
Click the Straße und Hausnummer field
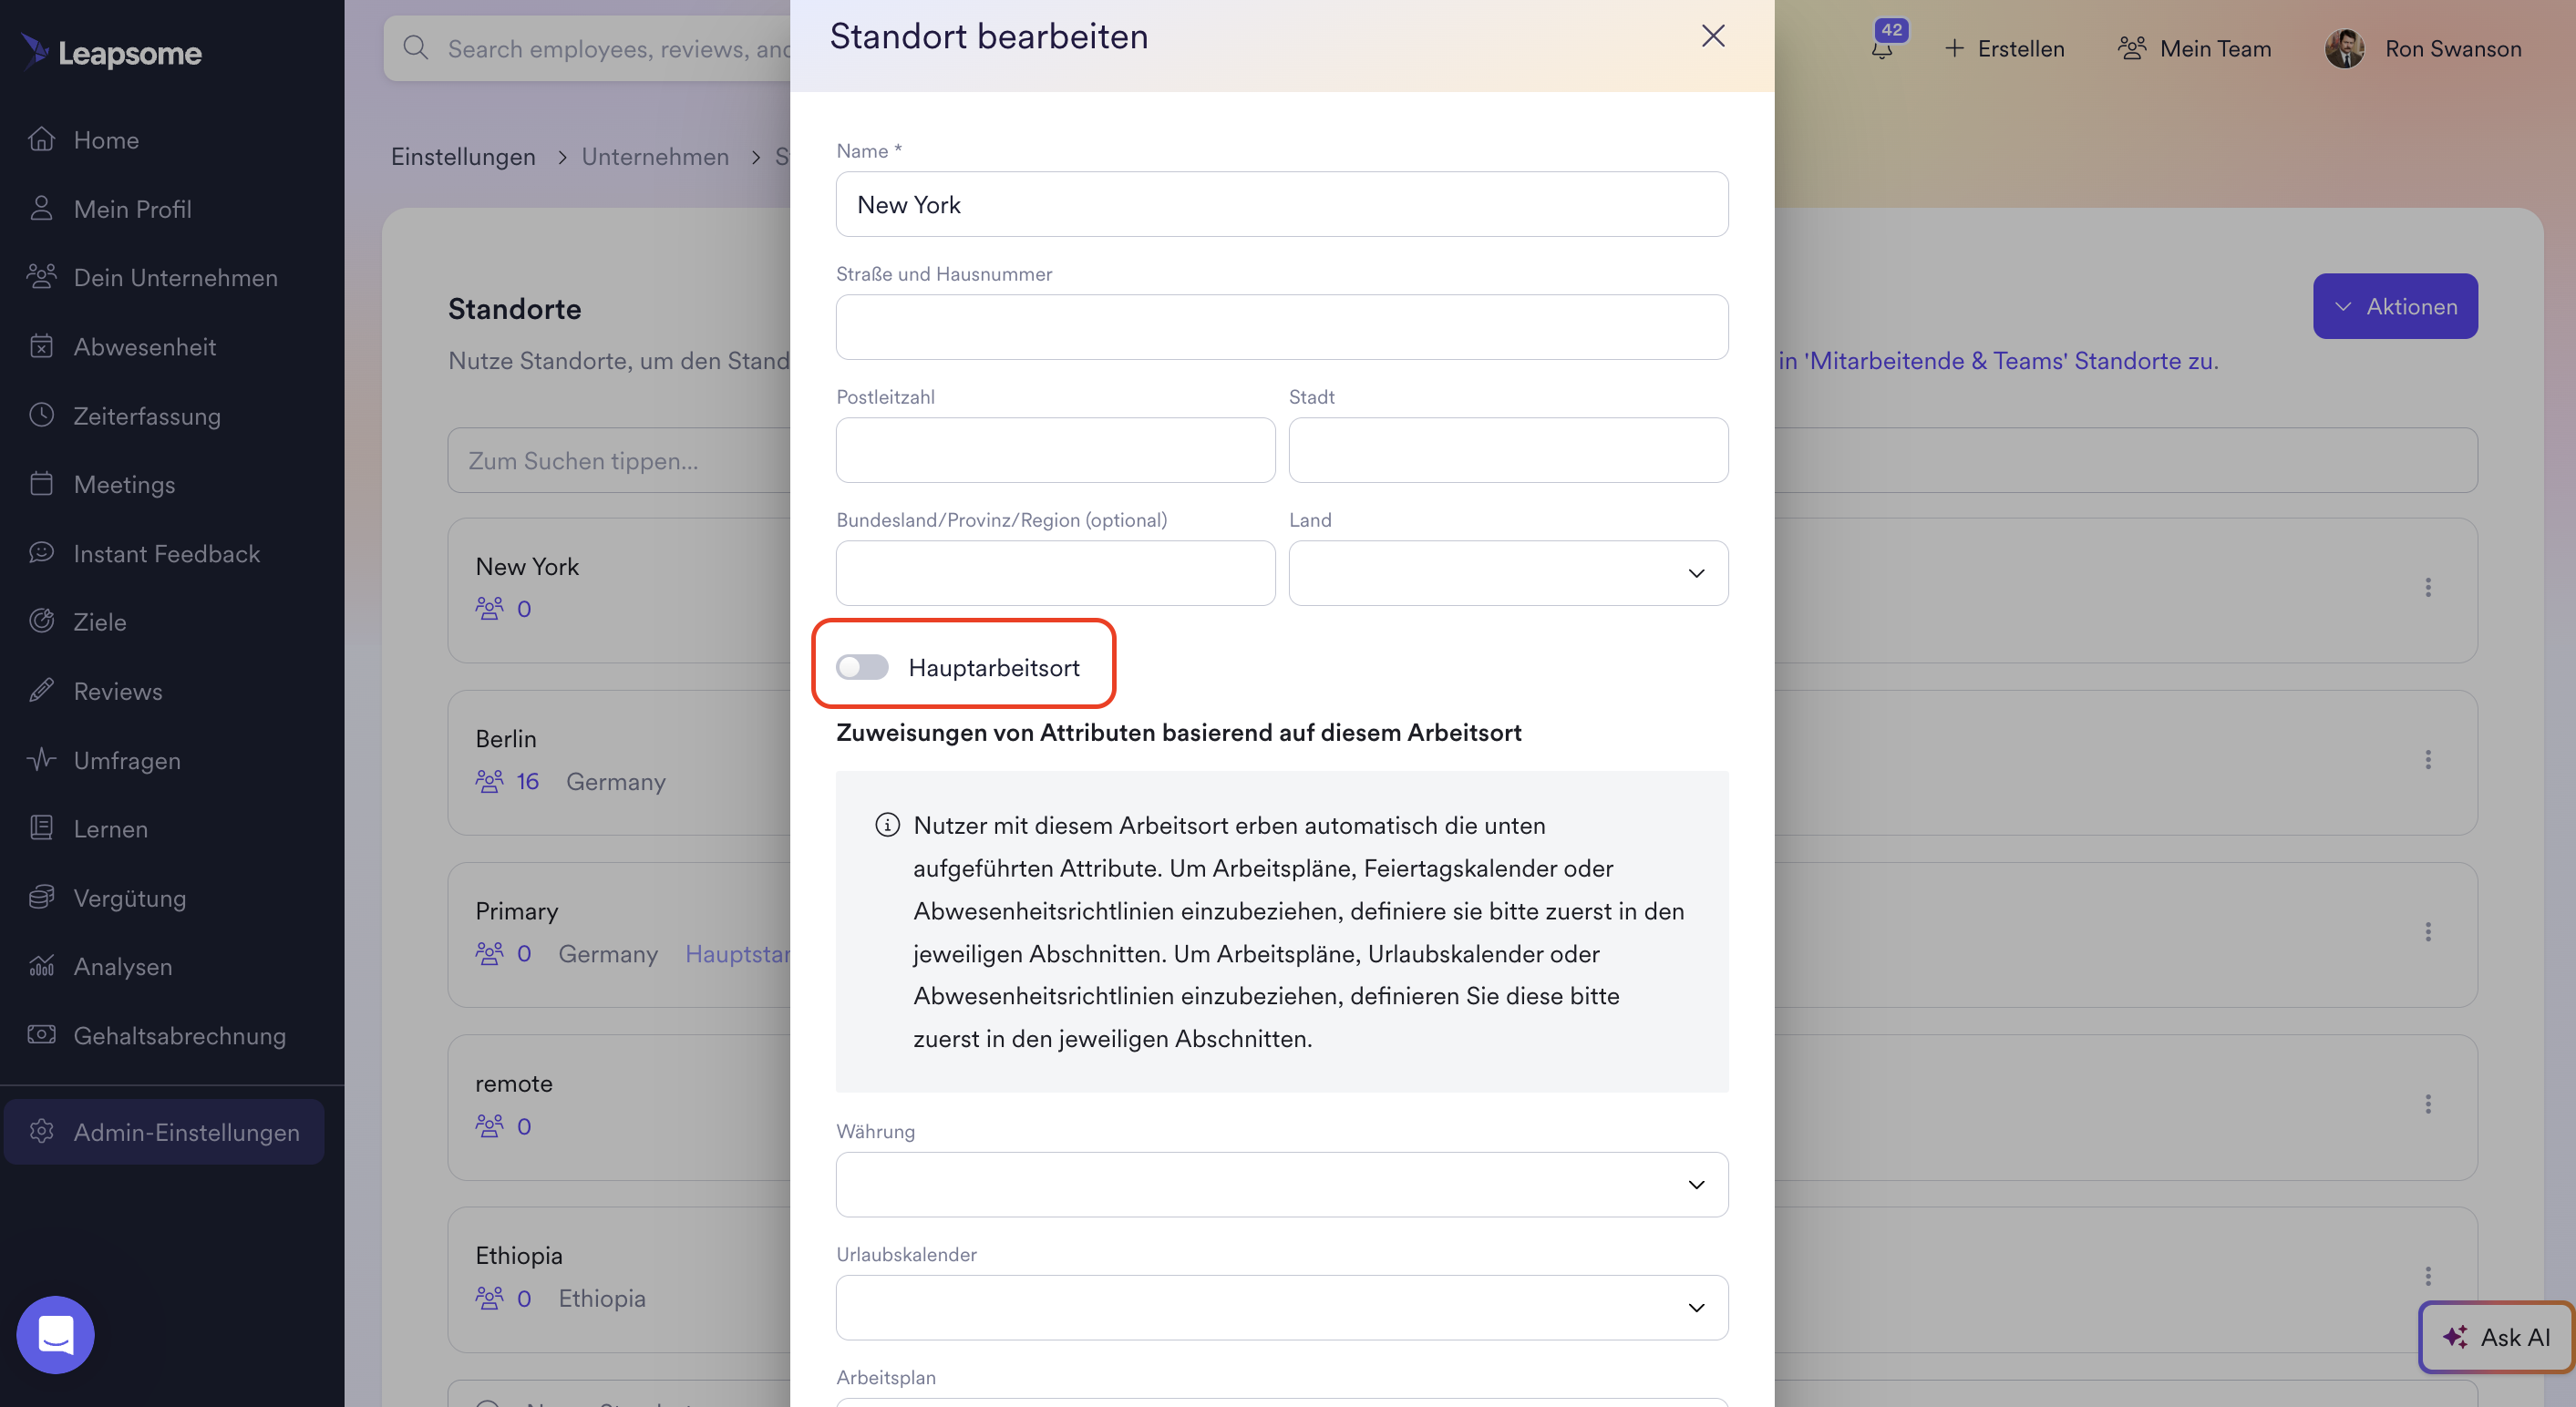point(1282,327)
